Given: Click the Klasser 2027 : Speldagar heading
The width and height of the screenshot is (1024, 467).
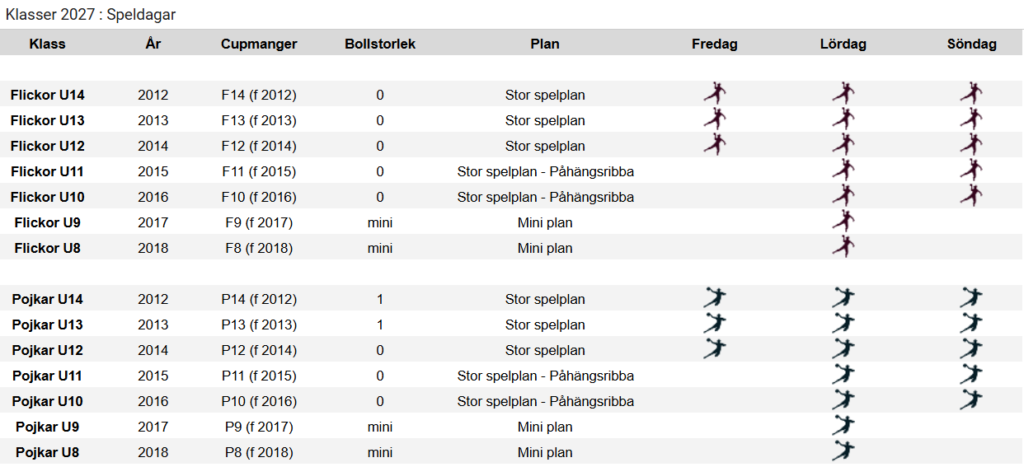Looking at the screenshot, I should tap(90, 15).
